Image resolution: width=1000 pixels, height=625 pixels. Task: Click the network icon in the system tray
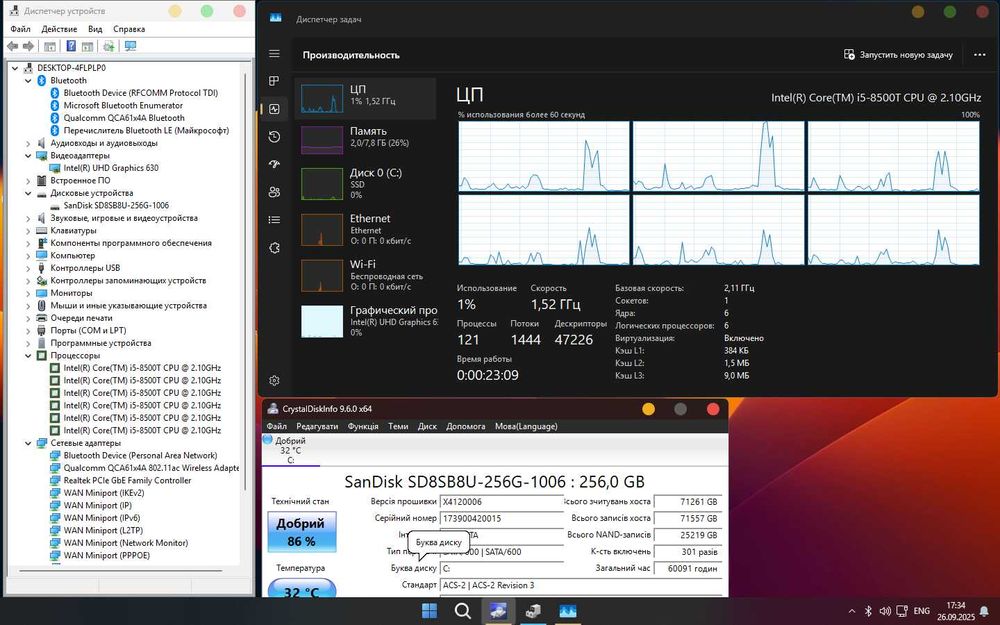[x=902, y=611]
